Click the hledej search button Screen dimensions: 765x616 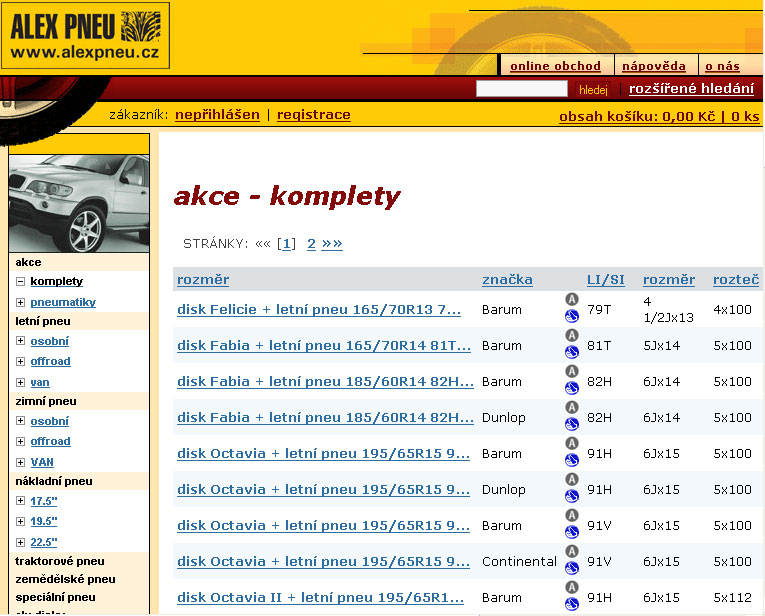(x=593, y=89)
